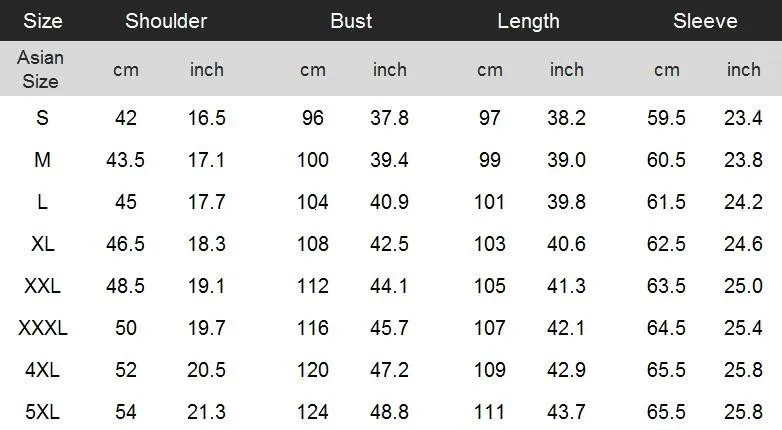Click the Shoulder column header
Viewport: 782px width, 430px height.
tap(166, 21)
